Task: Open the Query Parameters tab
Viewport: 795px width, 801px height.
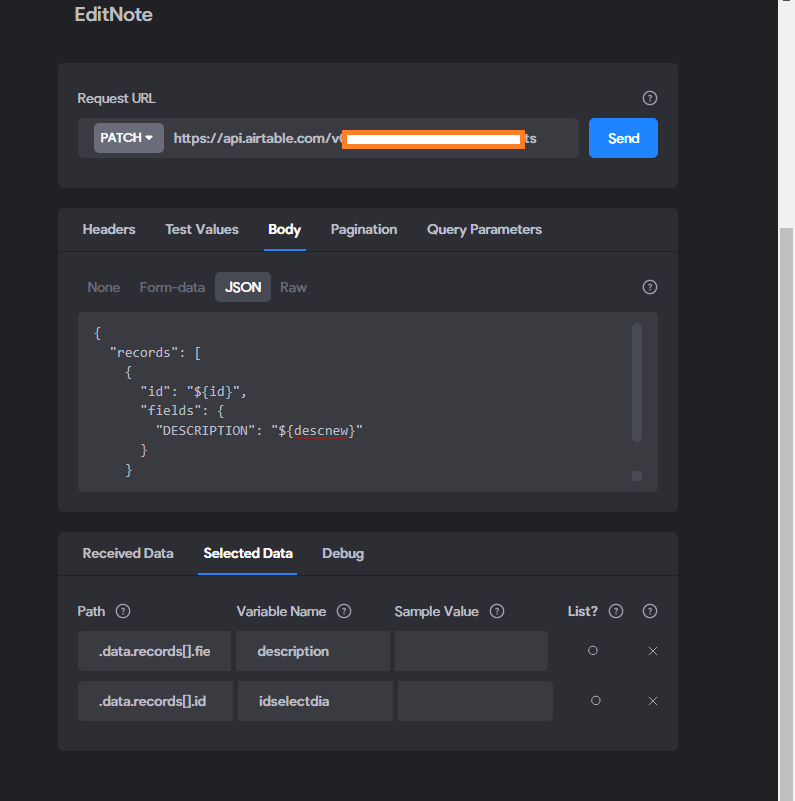Action: (x=484, y=229)
